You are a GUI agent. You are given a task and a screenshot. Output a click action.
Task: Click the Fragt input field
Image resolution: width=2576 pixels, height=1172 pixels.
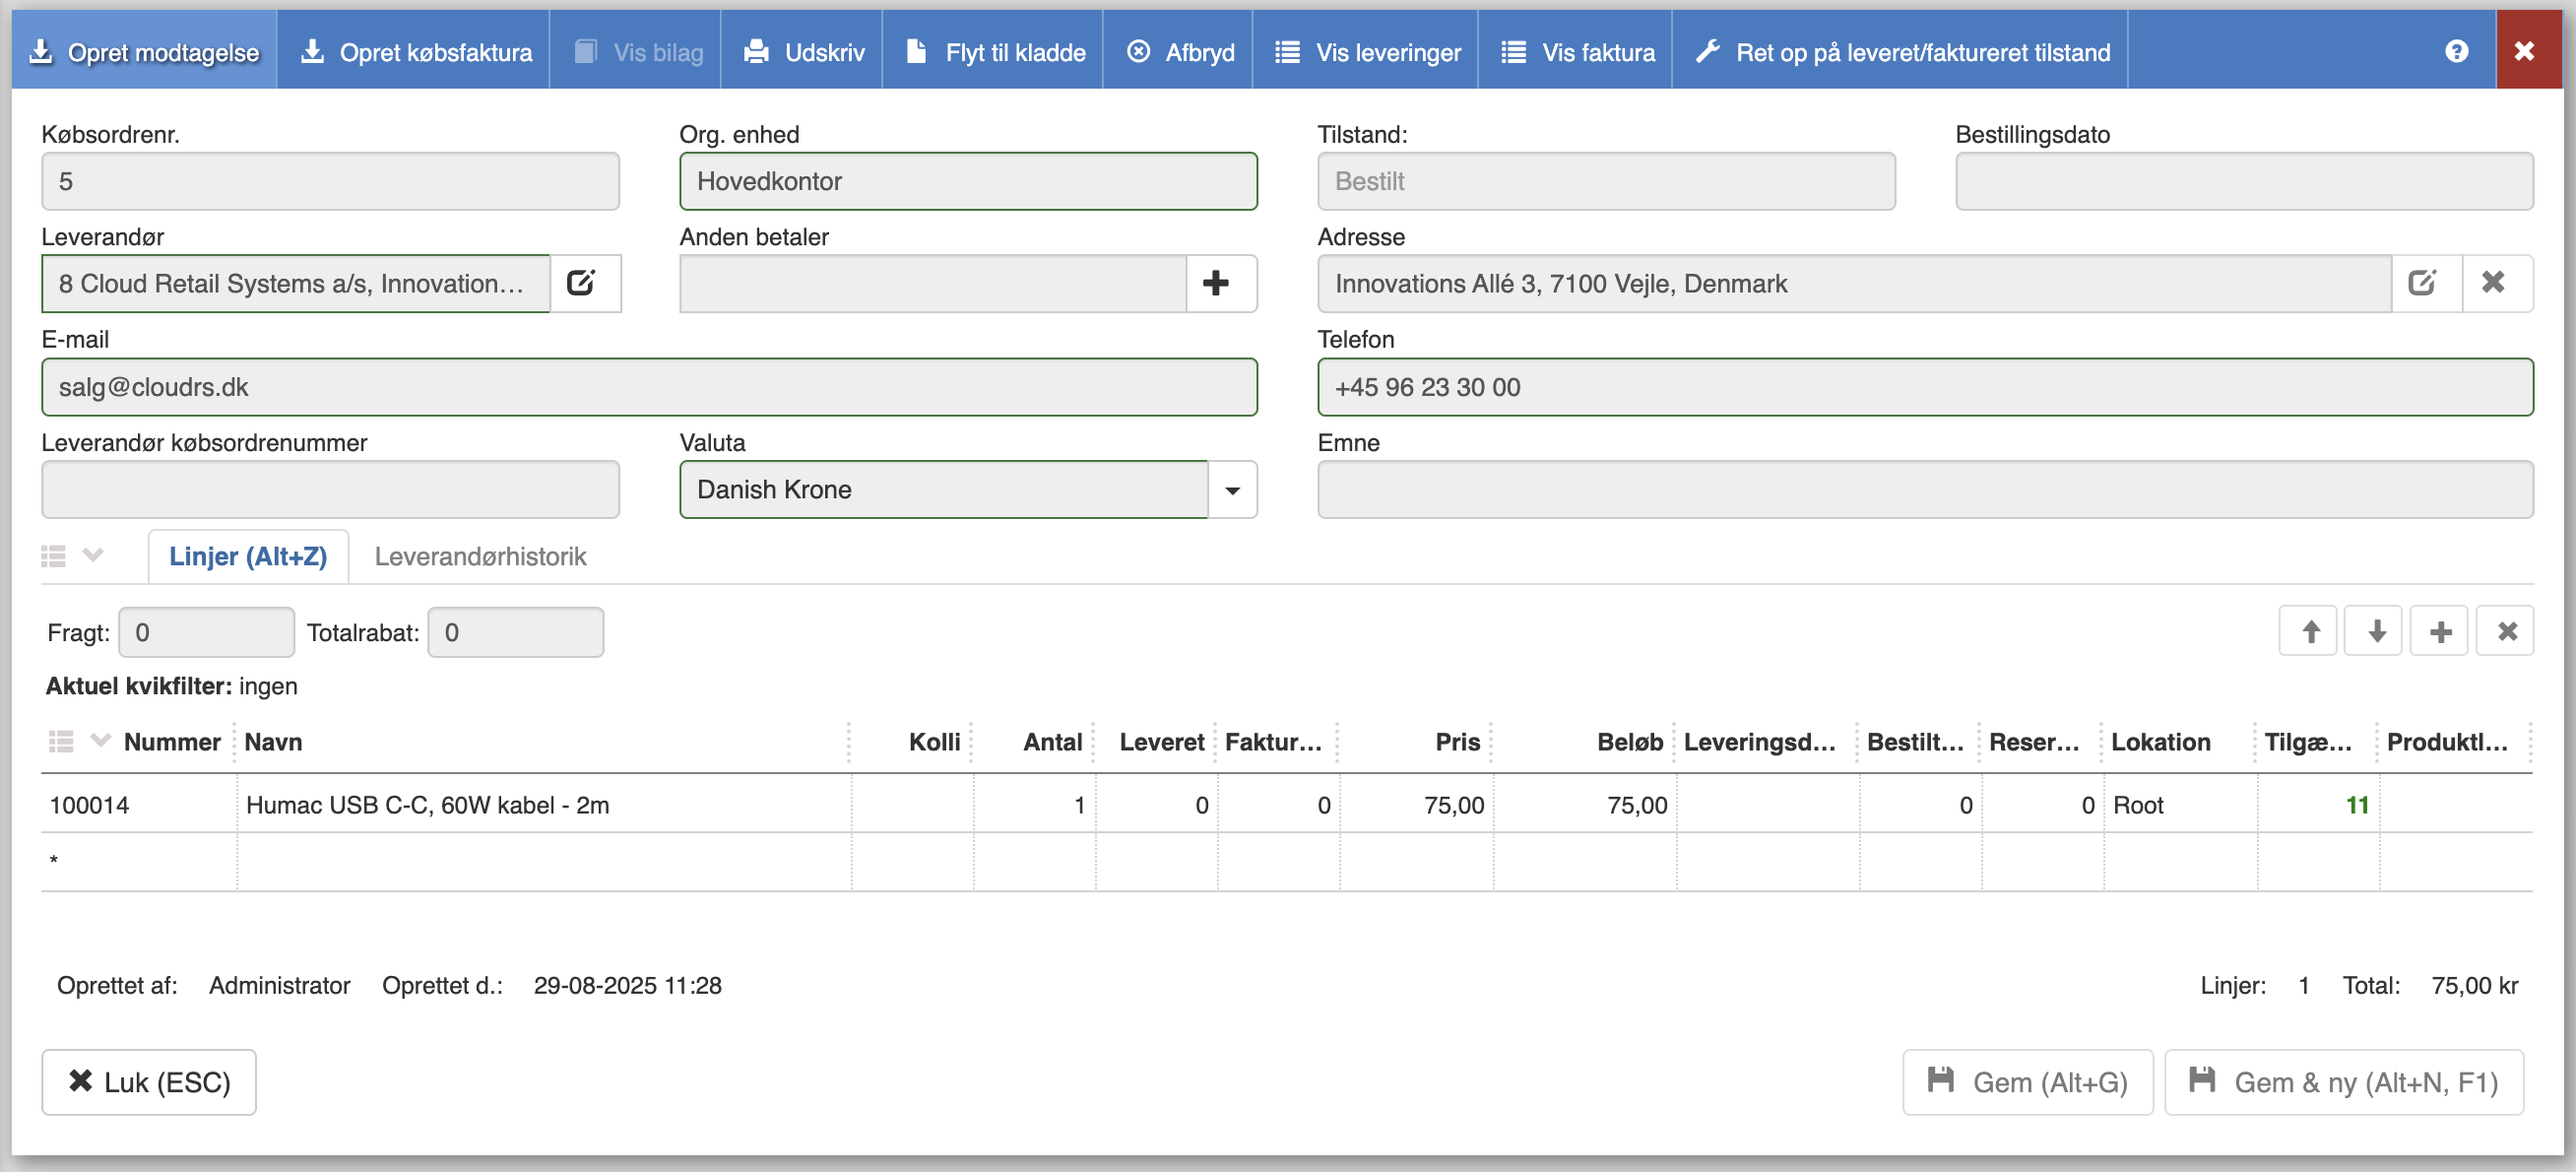(x=206, y=632)
